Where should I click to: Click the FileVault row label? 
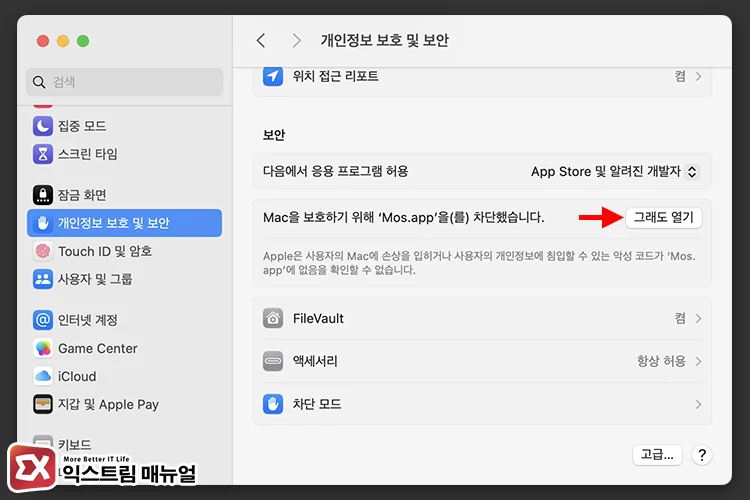318,319
